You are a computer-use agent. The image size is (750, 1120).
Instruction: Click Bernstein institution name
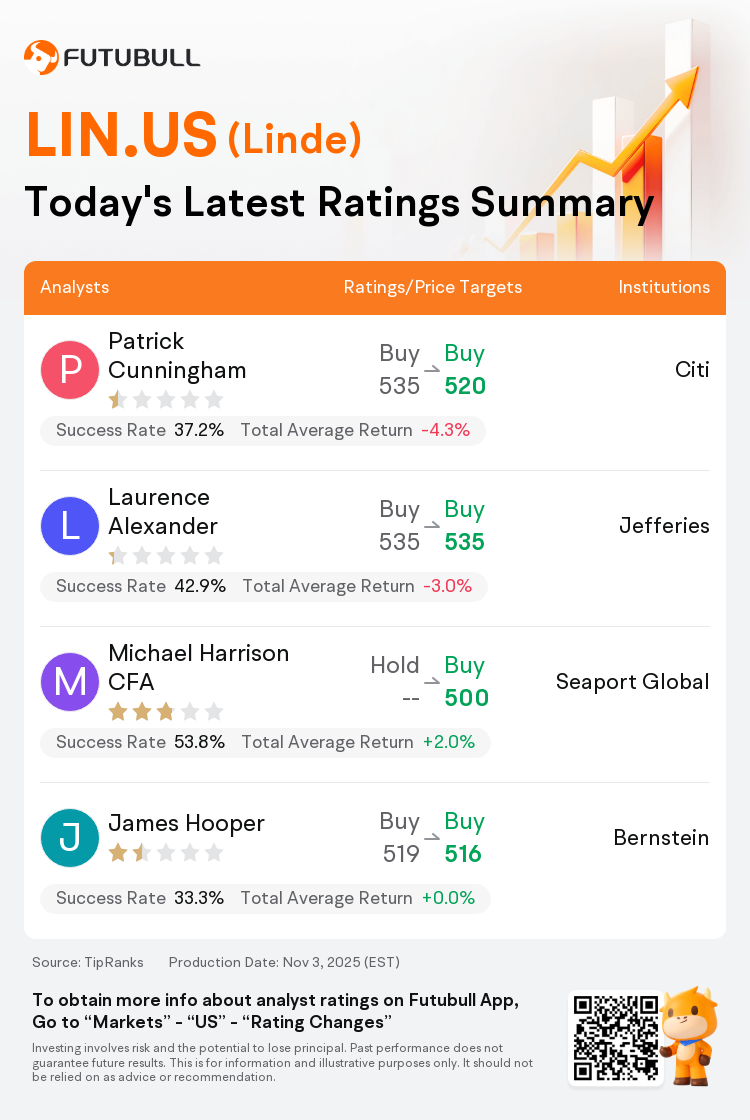661,838
